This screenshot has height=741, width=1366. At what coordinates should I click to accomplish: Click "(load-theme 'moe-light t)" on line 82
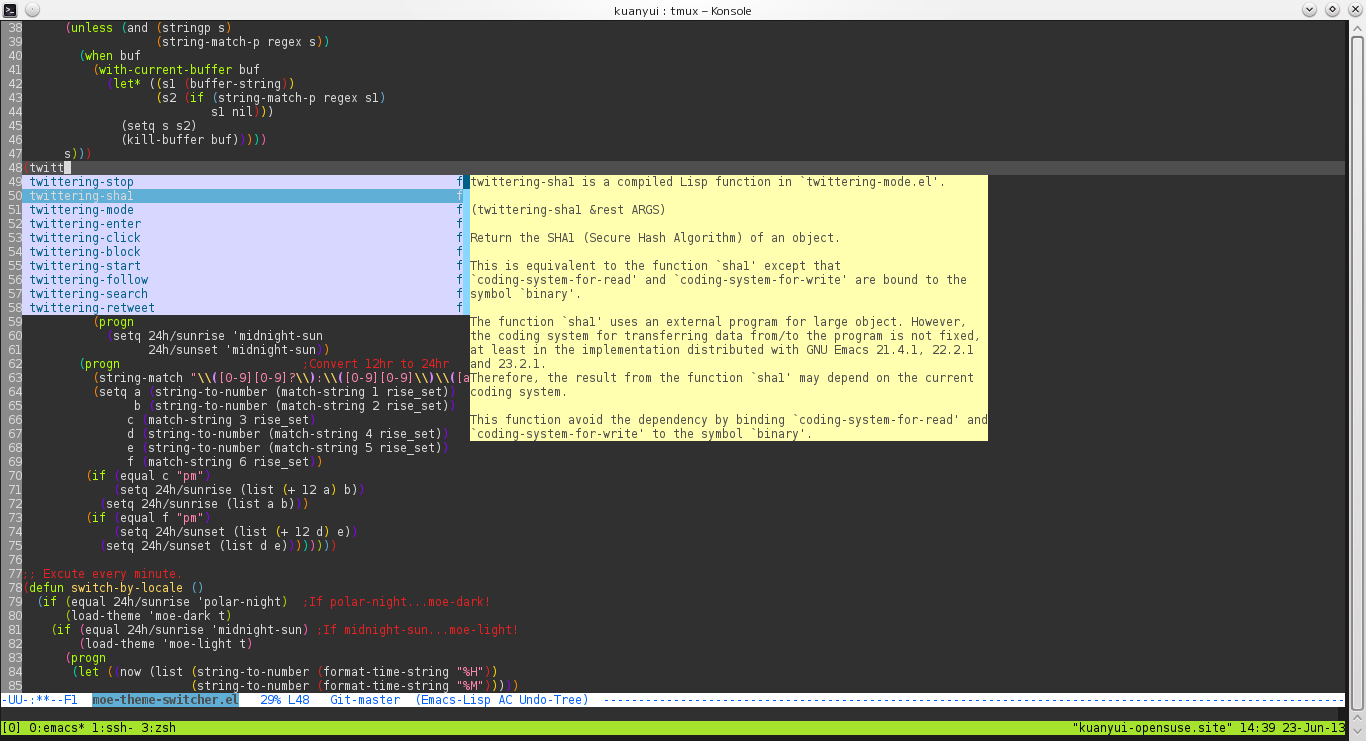point(166,644)
